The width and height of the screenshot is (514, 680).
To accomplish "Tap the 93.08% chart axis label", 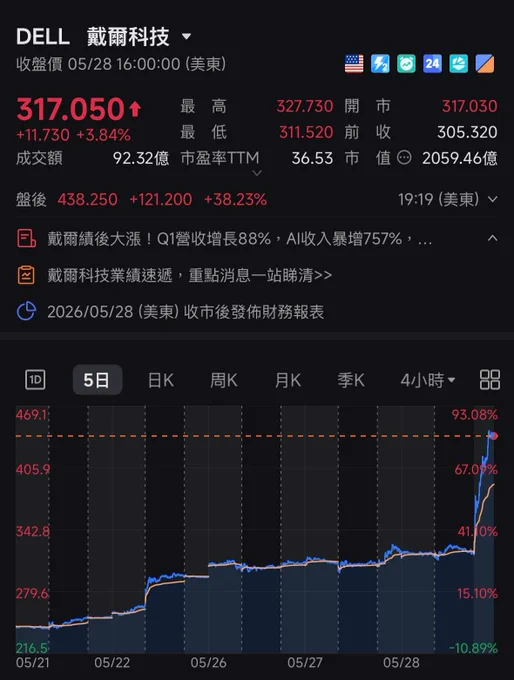I will pos(475,415).
